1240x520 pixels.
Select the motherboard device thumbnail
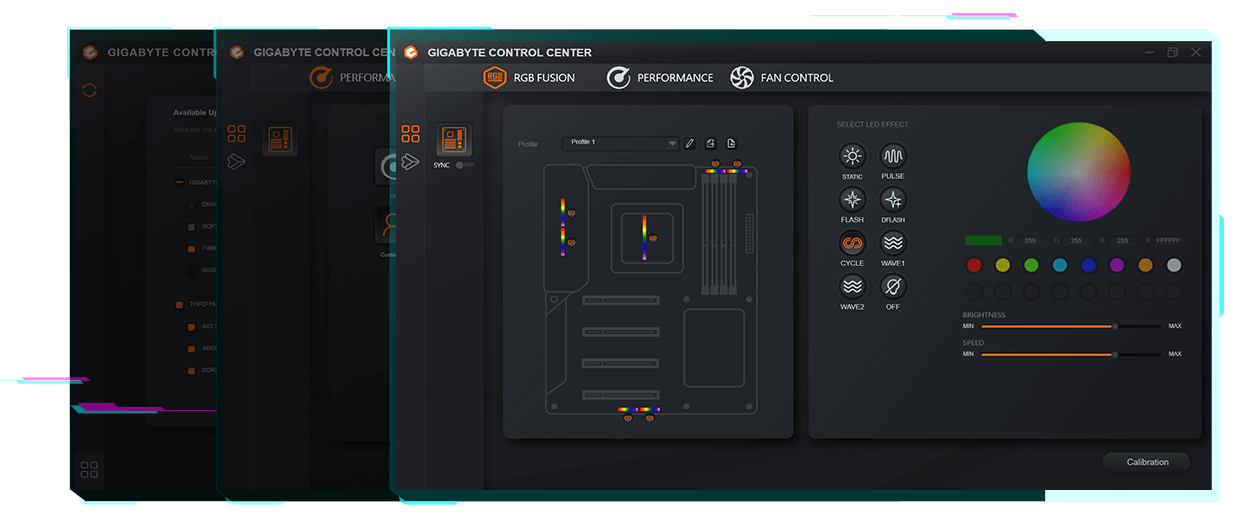pyautogui.click(x=454, y=140)
